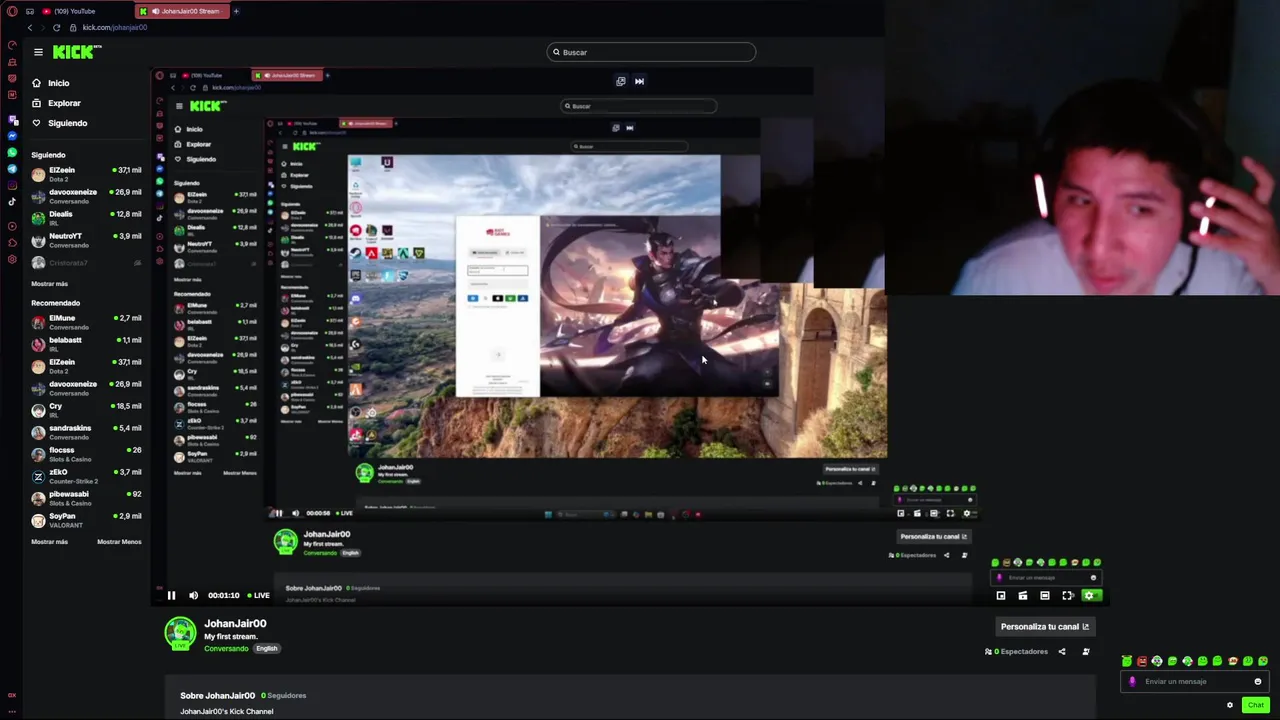Create a clip from the stream

1023,596
